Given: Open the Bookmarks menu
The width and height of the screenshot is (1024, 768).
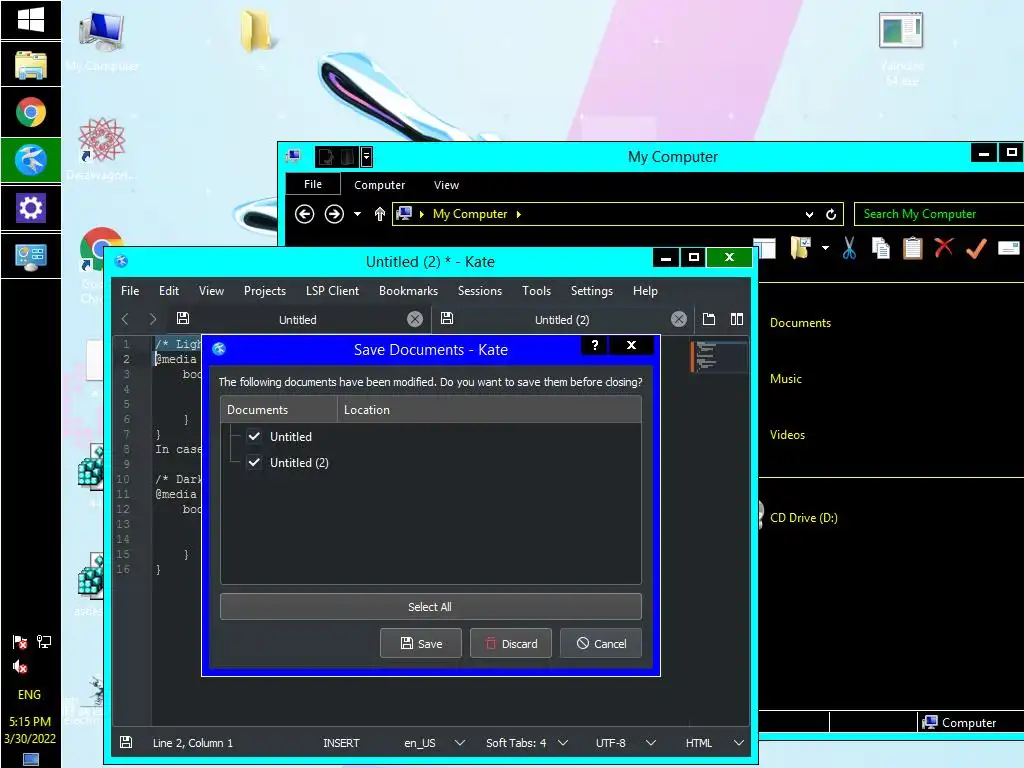Looking at the screenshot, I should click(408, 291).
